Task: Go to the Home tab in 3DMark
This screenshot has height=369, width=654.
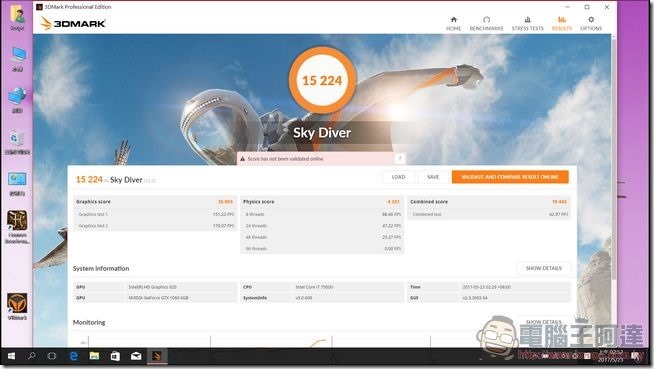Action: click(x=453, y=23)
